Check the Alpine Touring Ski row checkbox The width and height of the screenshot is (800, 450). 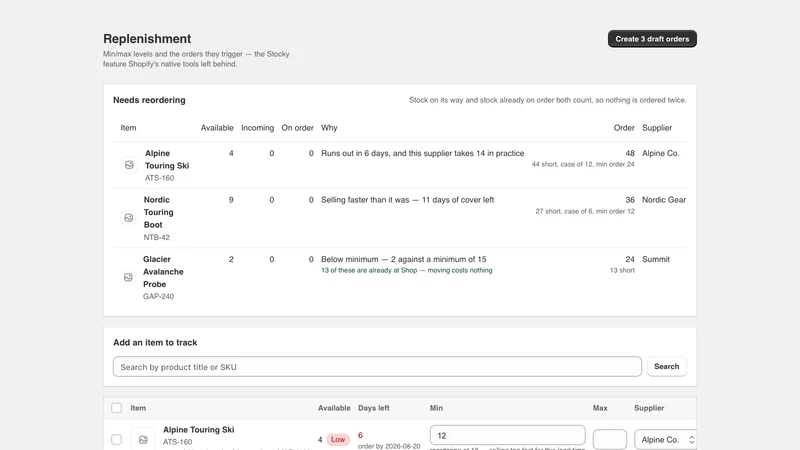tap(116, 439)
